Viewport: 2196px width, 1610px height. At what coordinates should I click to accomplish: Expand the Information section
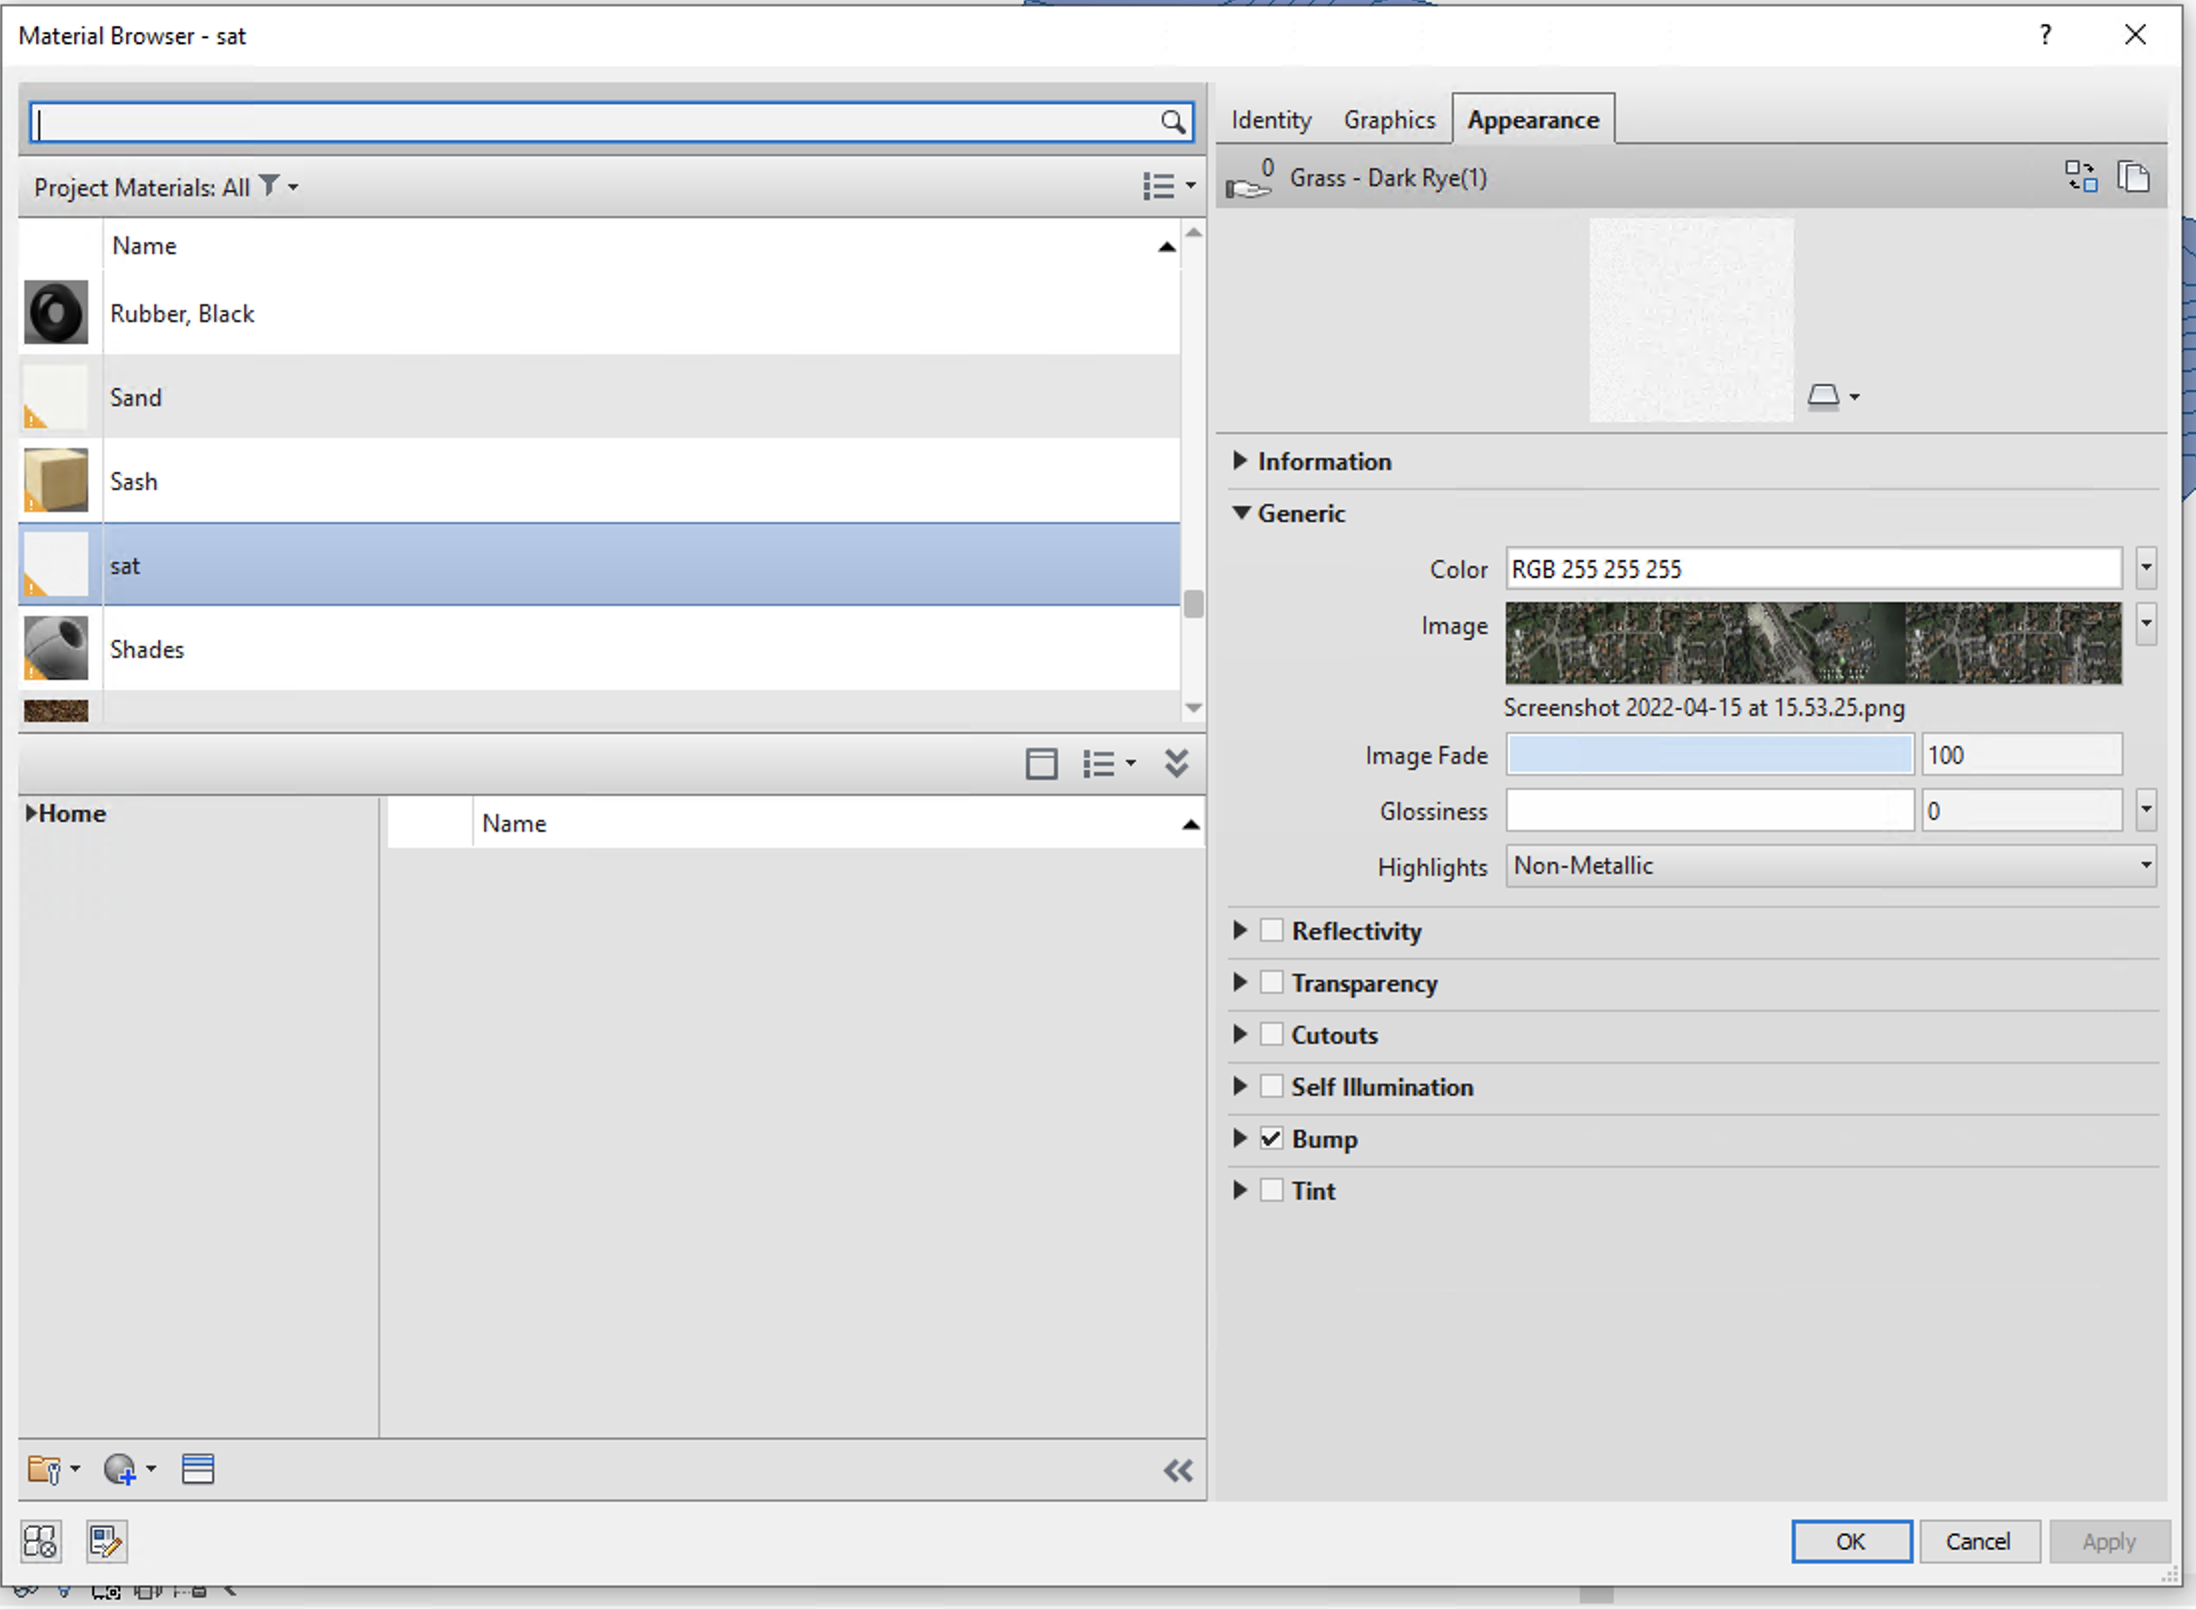[1241, 461]
